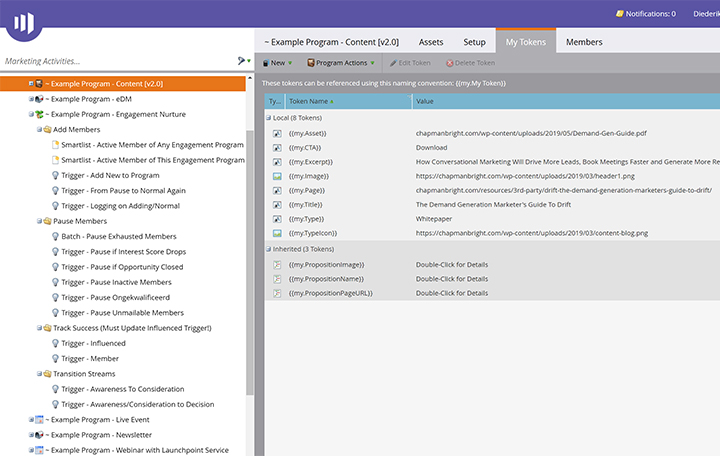Click the smart list icon of Any Engagement Program
Screen dimensions: 720x456
click(56, 145)
